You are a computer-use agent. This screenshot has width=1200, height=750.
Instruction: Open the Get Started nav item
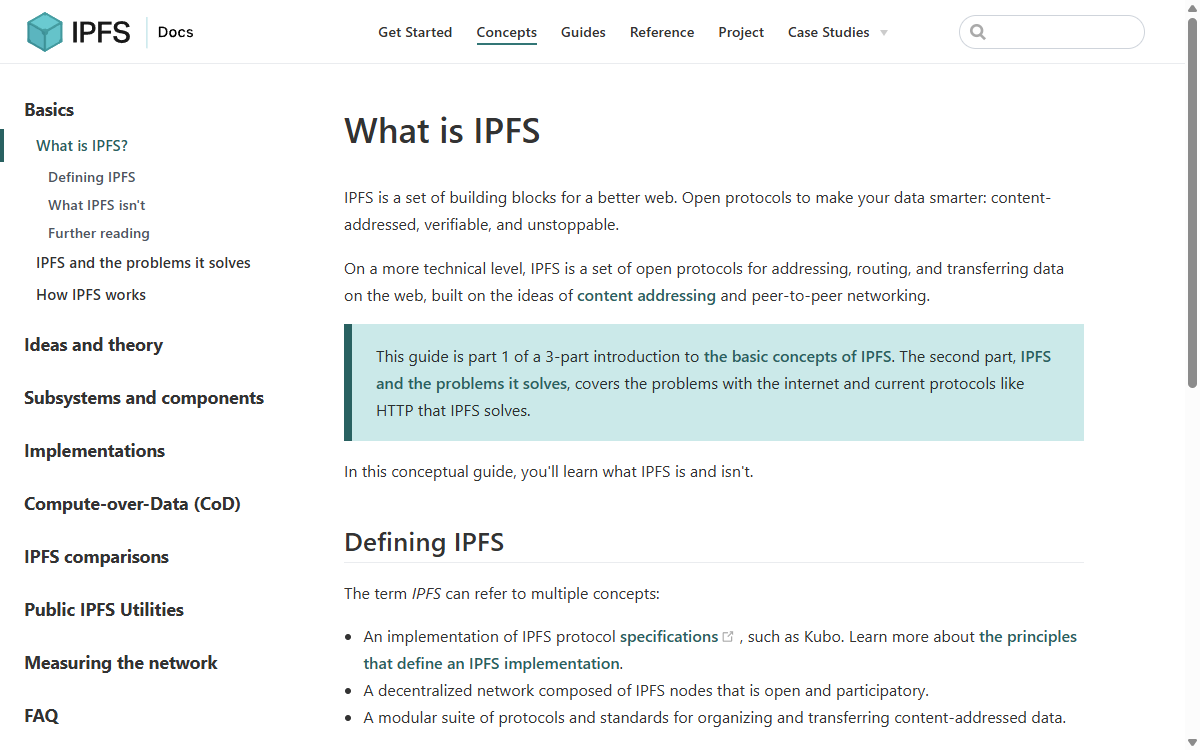pos(415,32)
